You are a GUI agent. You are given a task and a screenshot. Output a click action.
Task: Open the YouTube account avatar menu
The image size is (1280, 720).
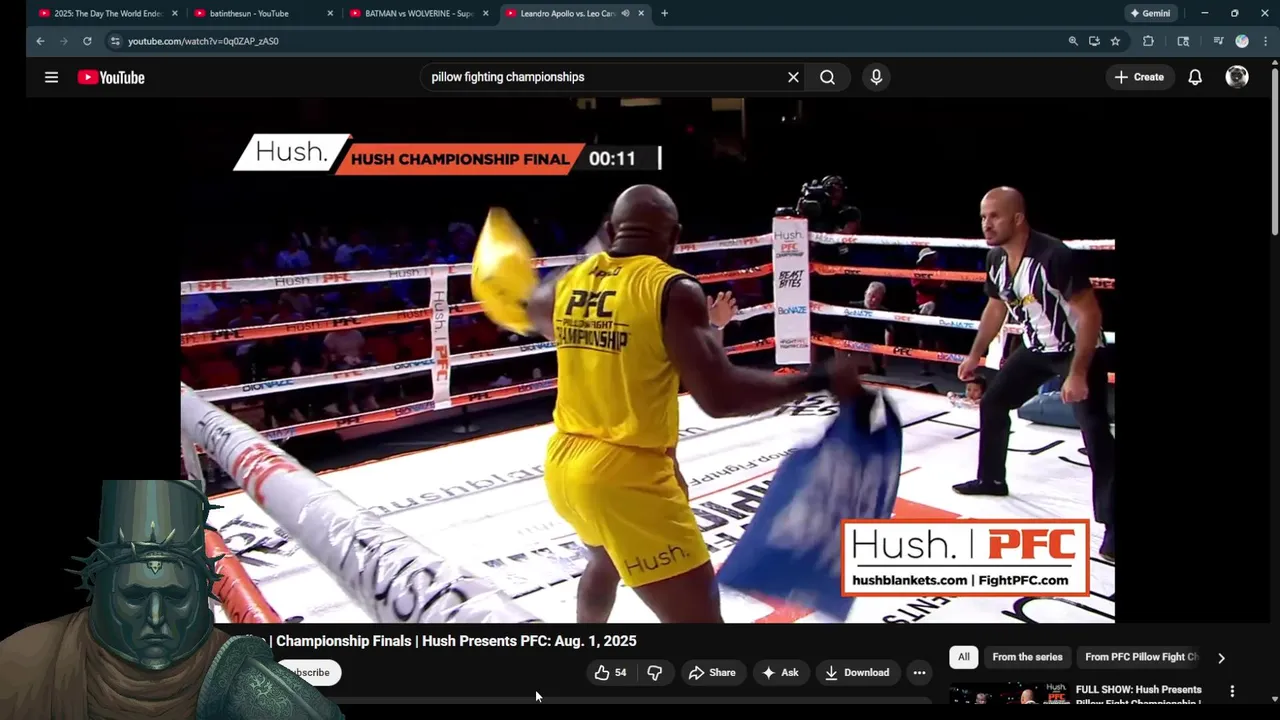(1237, 77)
